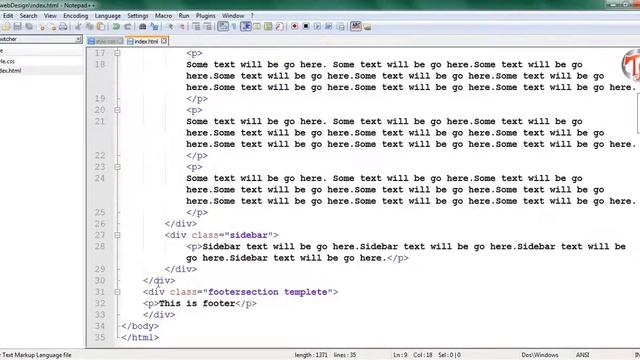This screenshot has height=360, width=640.
Task: Toggle Show All Characters pilcrow icon
Action: pos(234,27)
